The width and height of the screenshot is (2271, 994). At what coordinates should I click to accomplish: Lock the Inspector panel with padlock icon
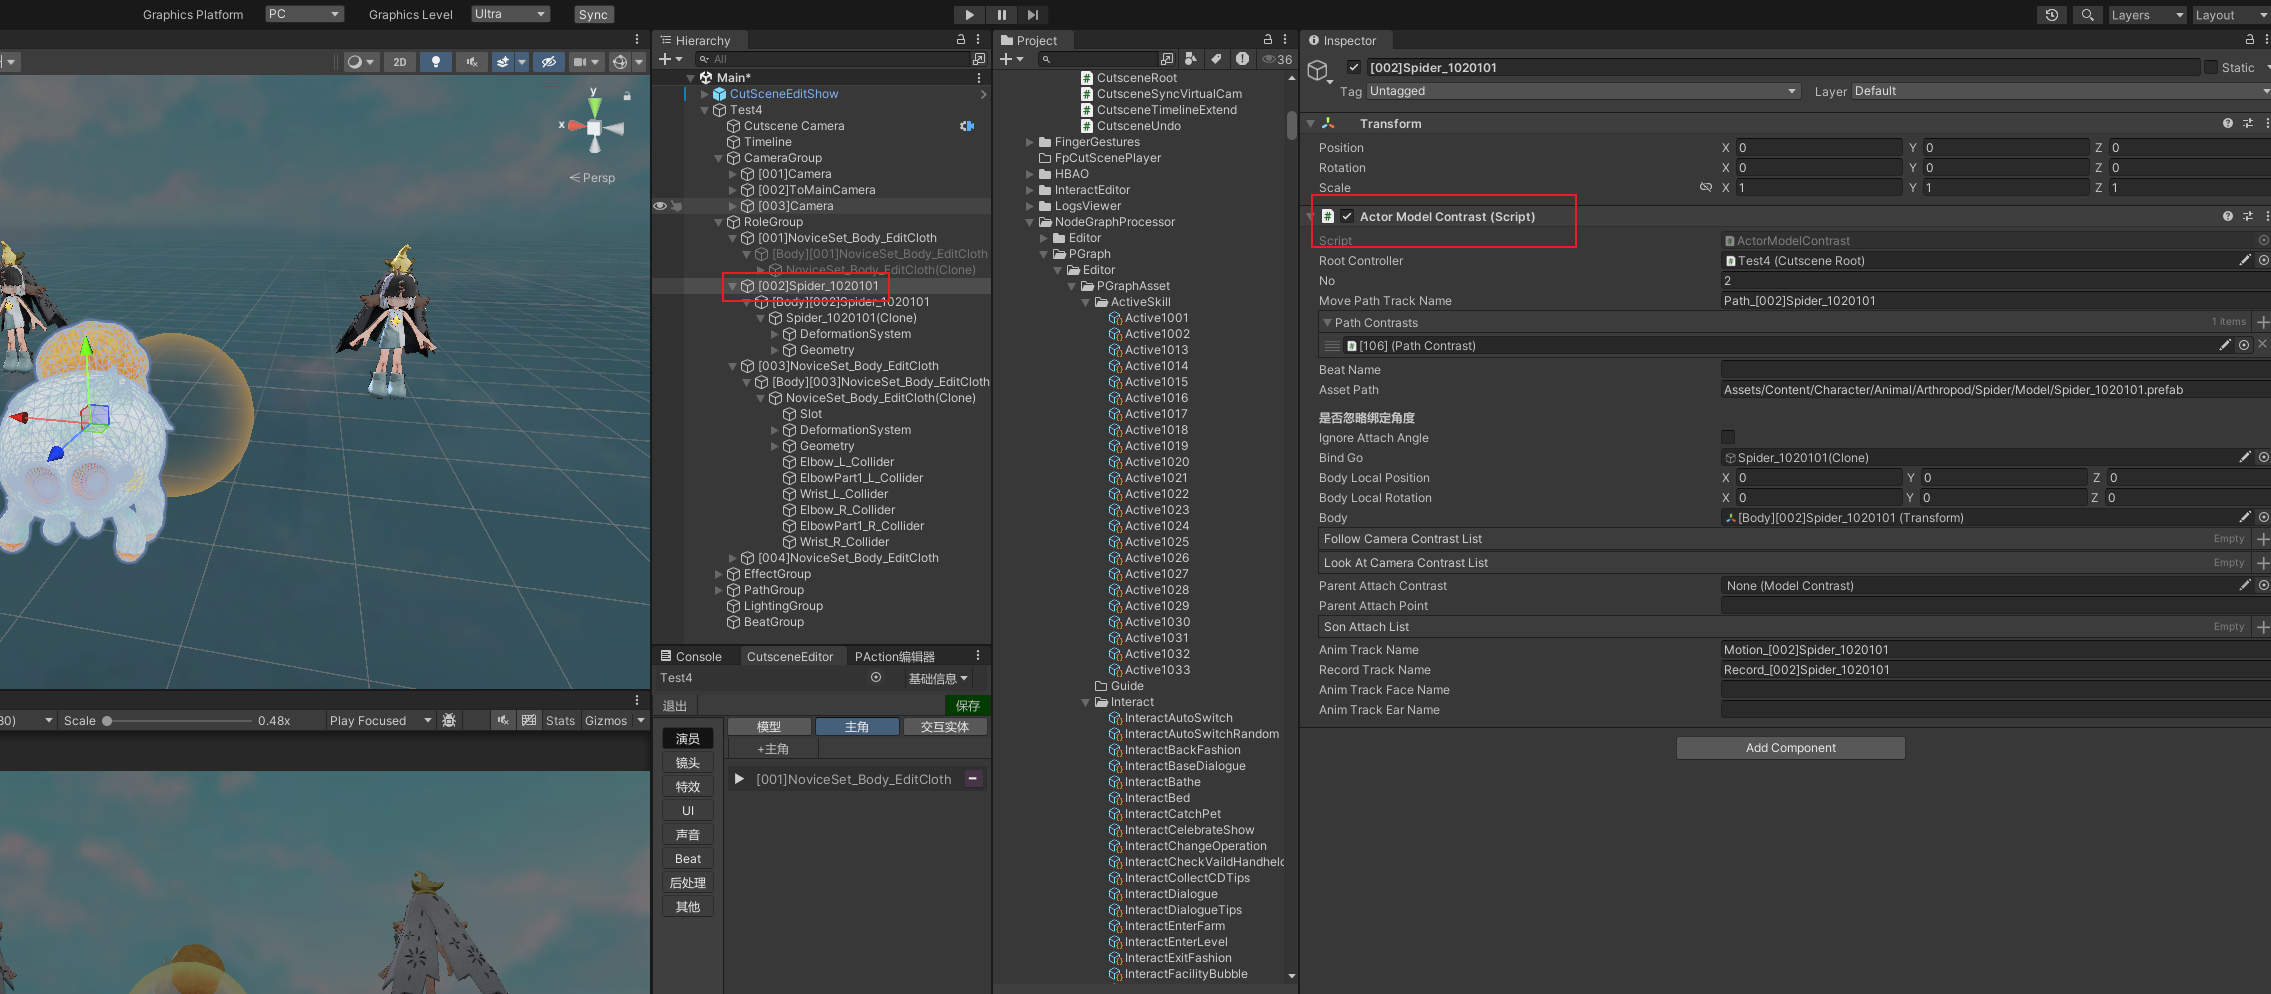coord(2249,40)
